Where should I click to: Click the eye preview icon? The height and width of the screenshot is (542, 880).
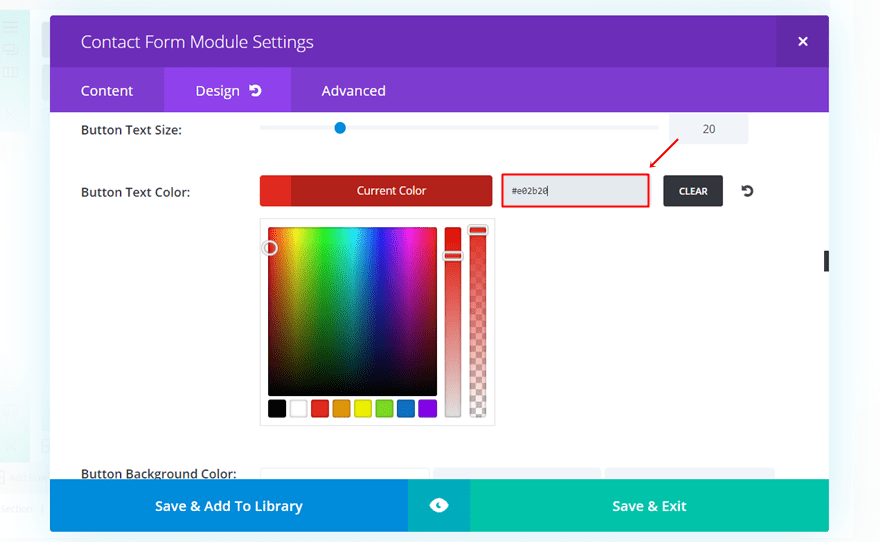(439, 506)
